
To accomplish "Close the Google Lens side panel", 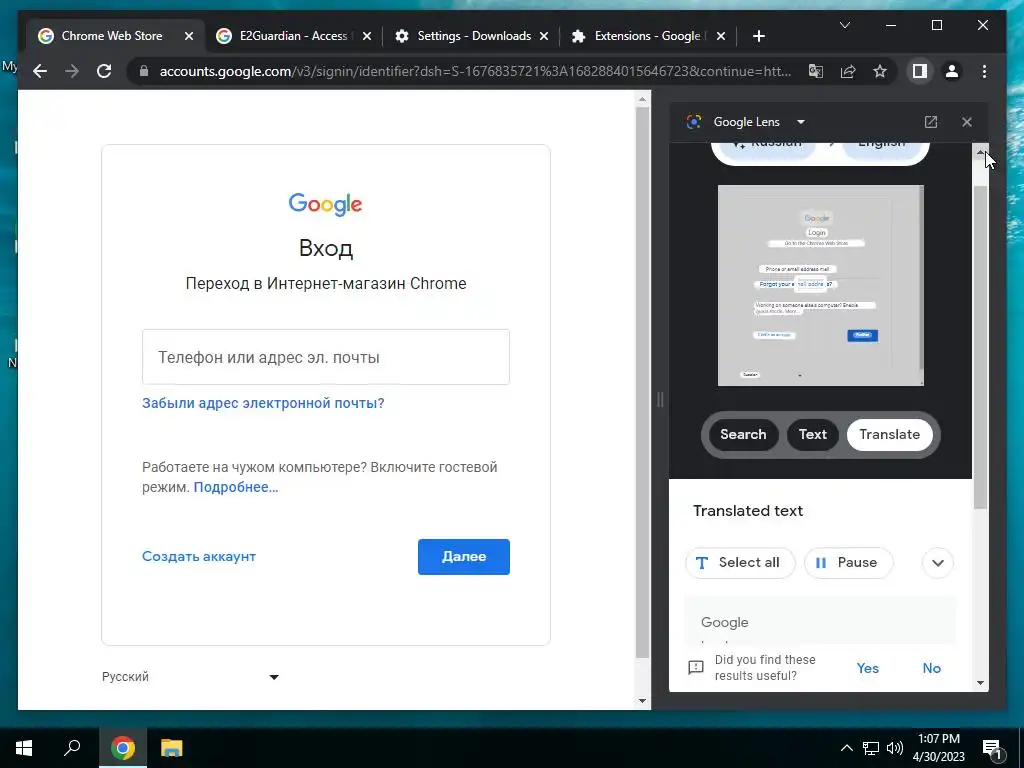I will click(x=967, y=122).
